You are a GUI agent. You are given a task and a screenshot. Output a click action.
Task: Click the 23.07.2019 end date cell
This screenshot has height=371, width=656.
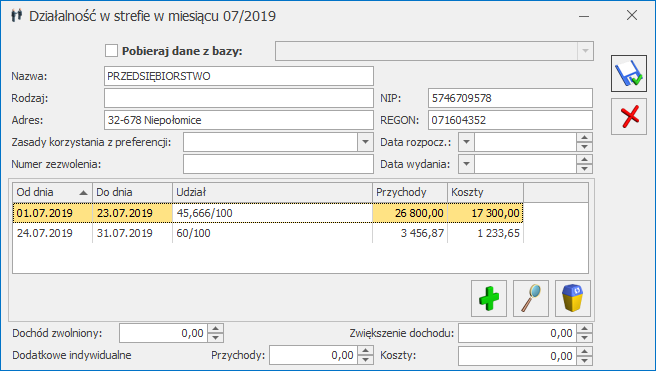point(132,213)
